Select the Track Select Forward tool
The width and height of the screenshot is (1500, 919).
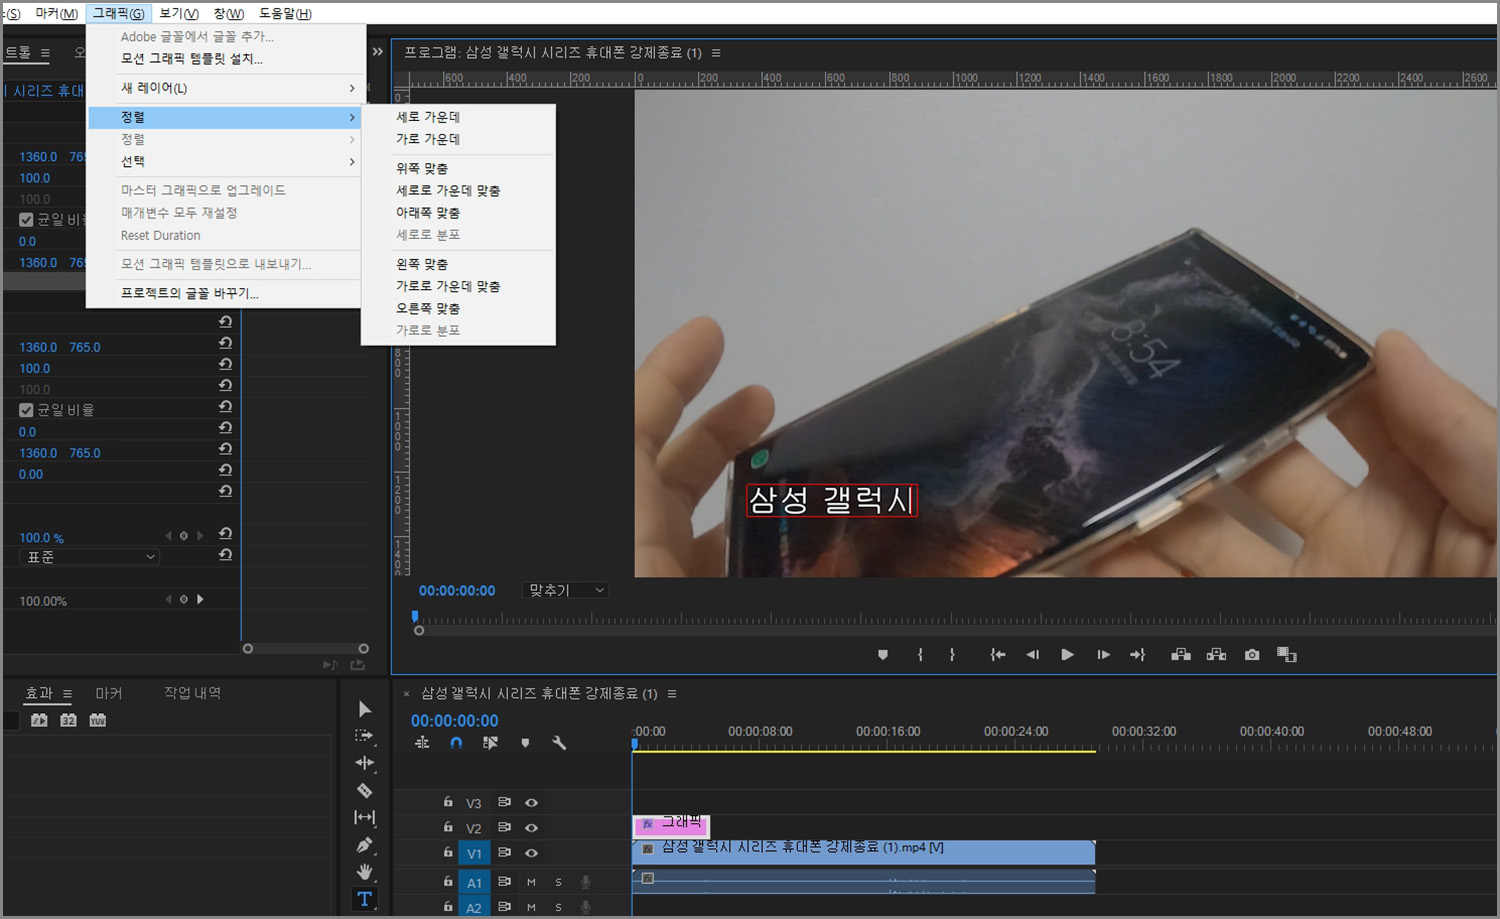pos(365,736)
